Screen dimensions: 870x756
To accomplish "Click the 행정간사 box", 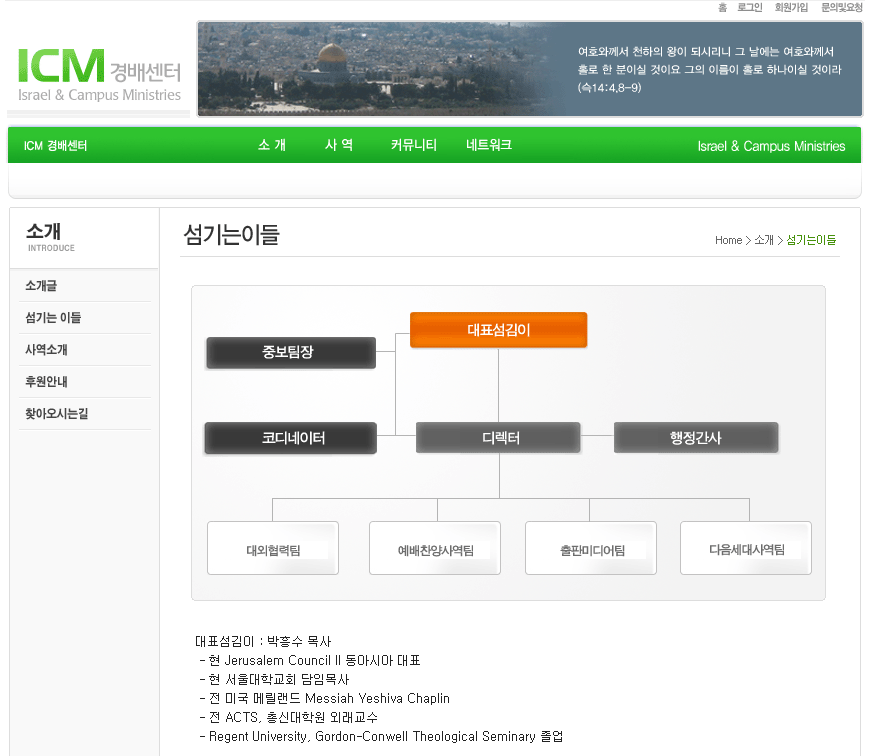I will [x=696, y=438].
